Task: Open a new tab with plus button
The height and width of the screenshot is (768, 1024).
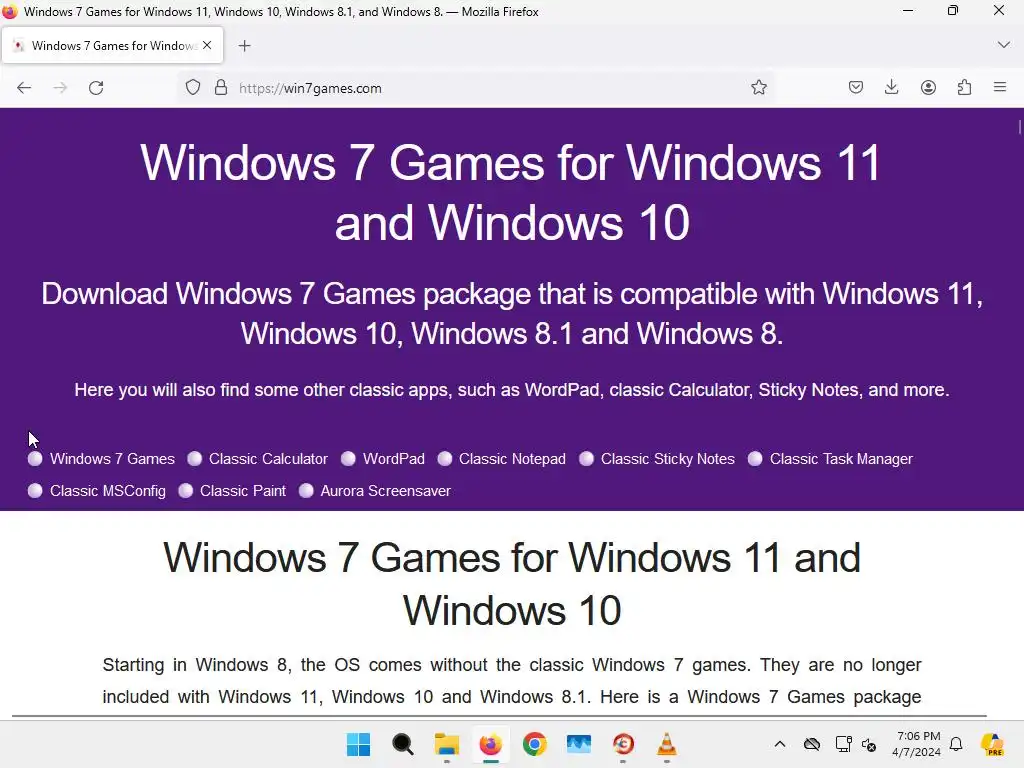Action: [244, 46]
